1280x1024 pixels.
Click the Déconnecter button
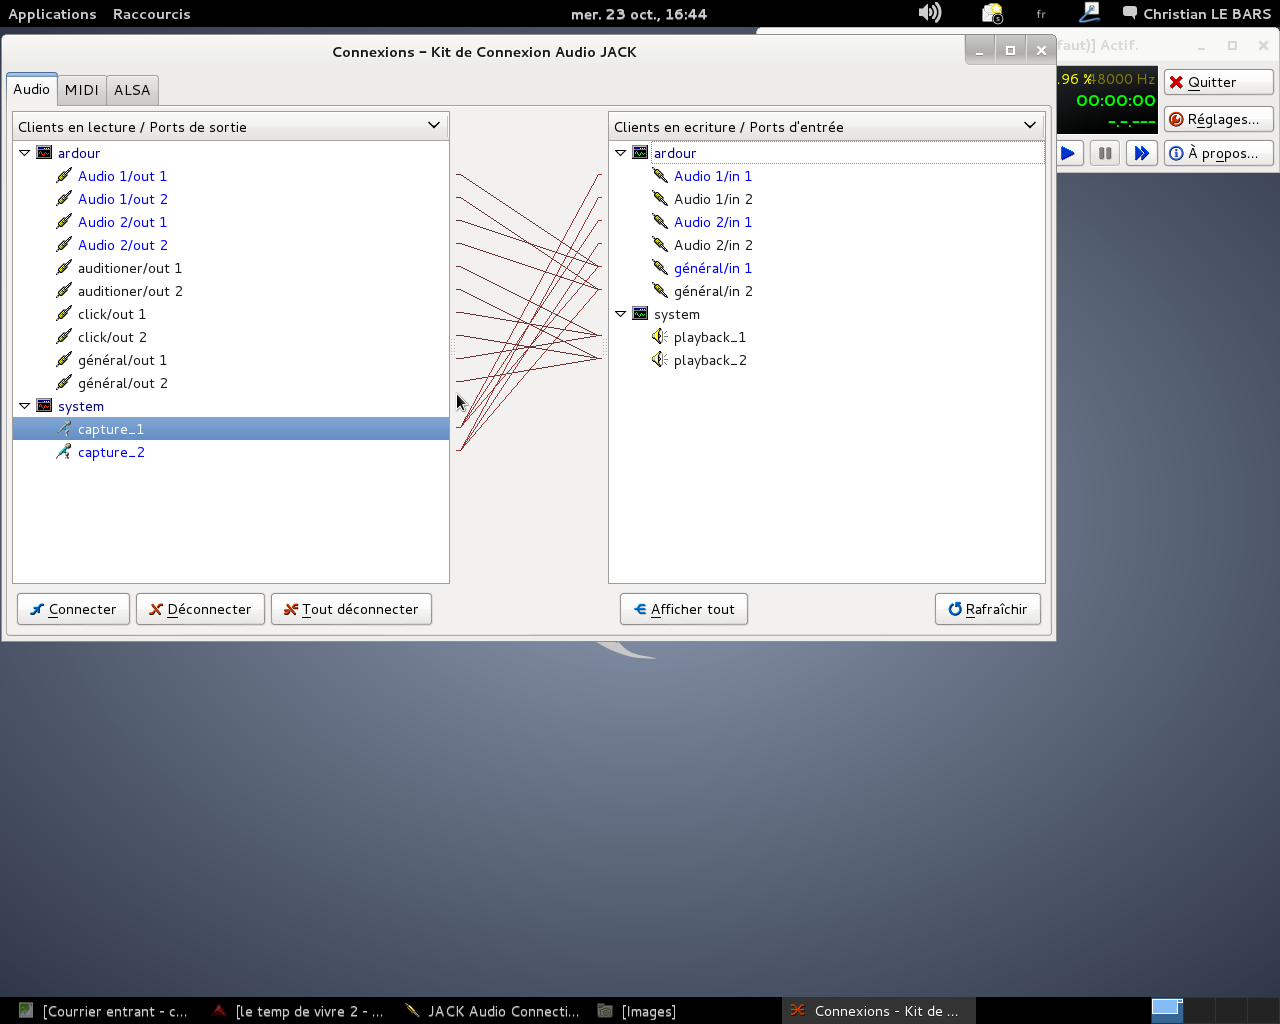pyautogui.click(x=201, y=609)
